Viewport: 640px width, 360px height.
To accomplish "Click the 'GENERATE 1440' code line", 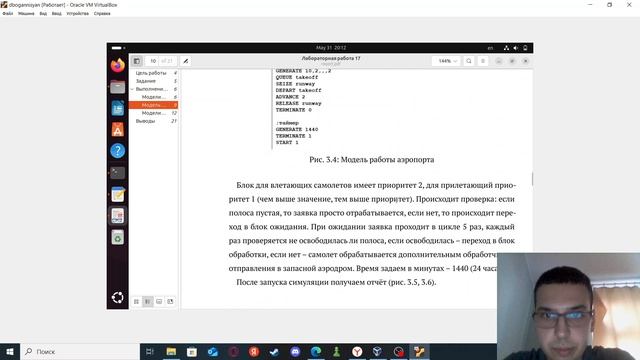I will (x=297, y=129).
